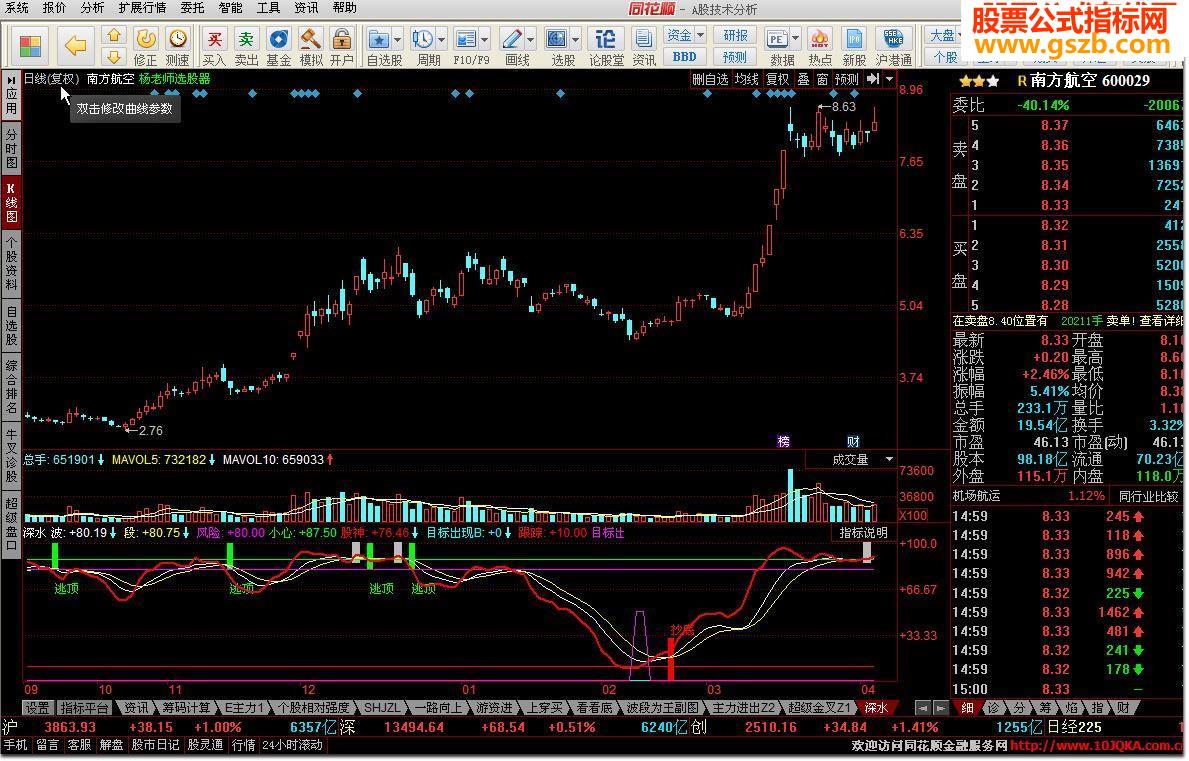Expand the F10/F9 dropdown arrow
Screen dimensions: 1189x761
click(x=485, y=39)
